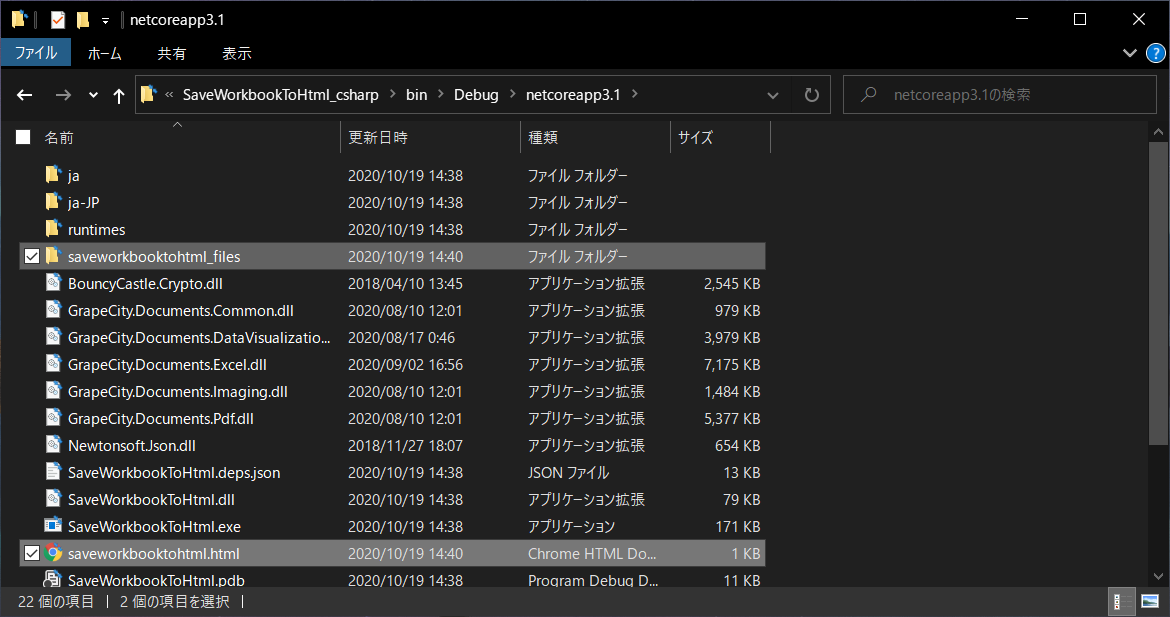Expand hidden breadcrumb path double chevron

169,95
